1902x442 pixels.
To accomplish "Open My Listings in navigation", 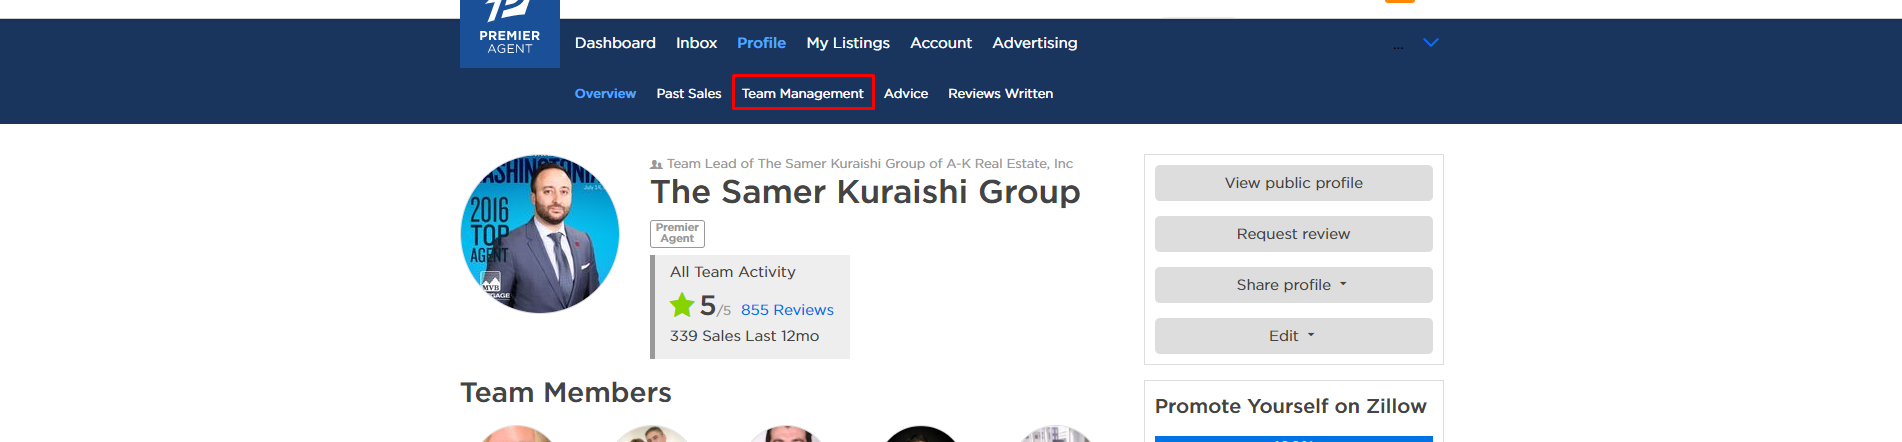I will point(848,43).
